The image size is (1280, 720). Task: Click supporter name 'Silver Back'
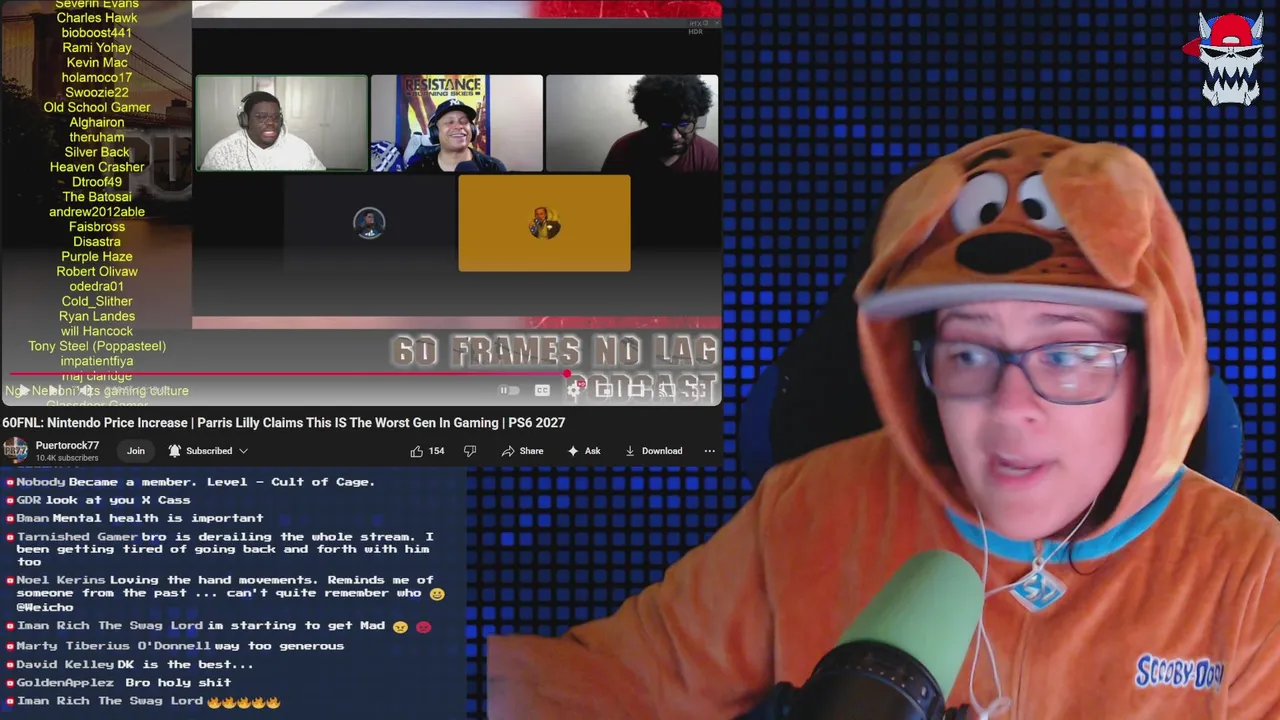(97, 152)
